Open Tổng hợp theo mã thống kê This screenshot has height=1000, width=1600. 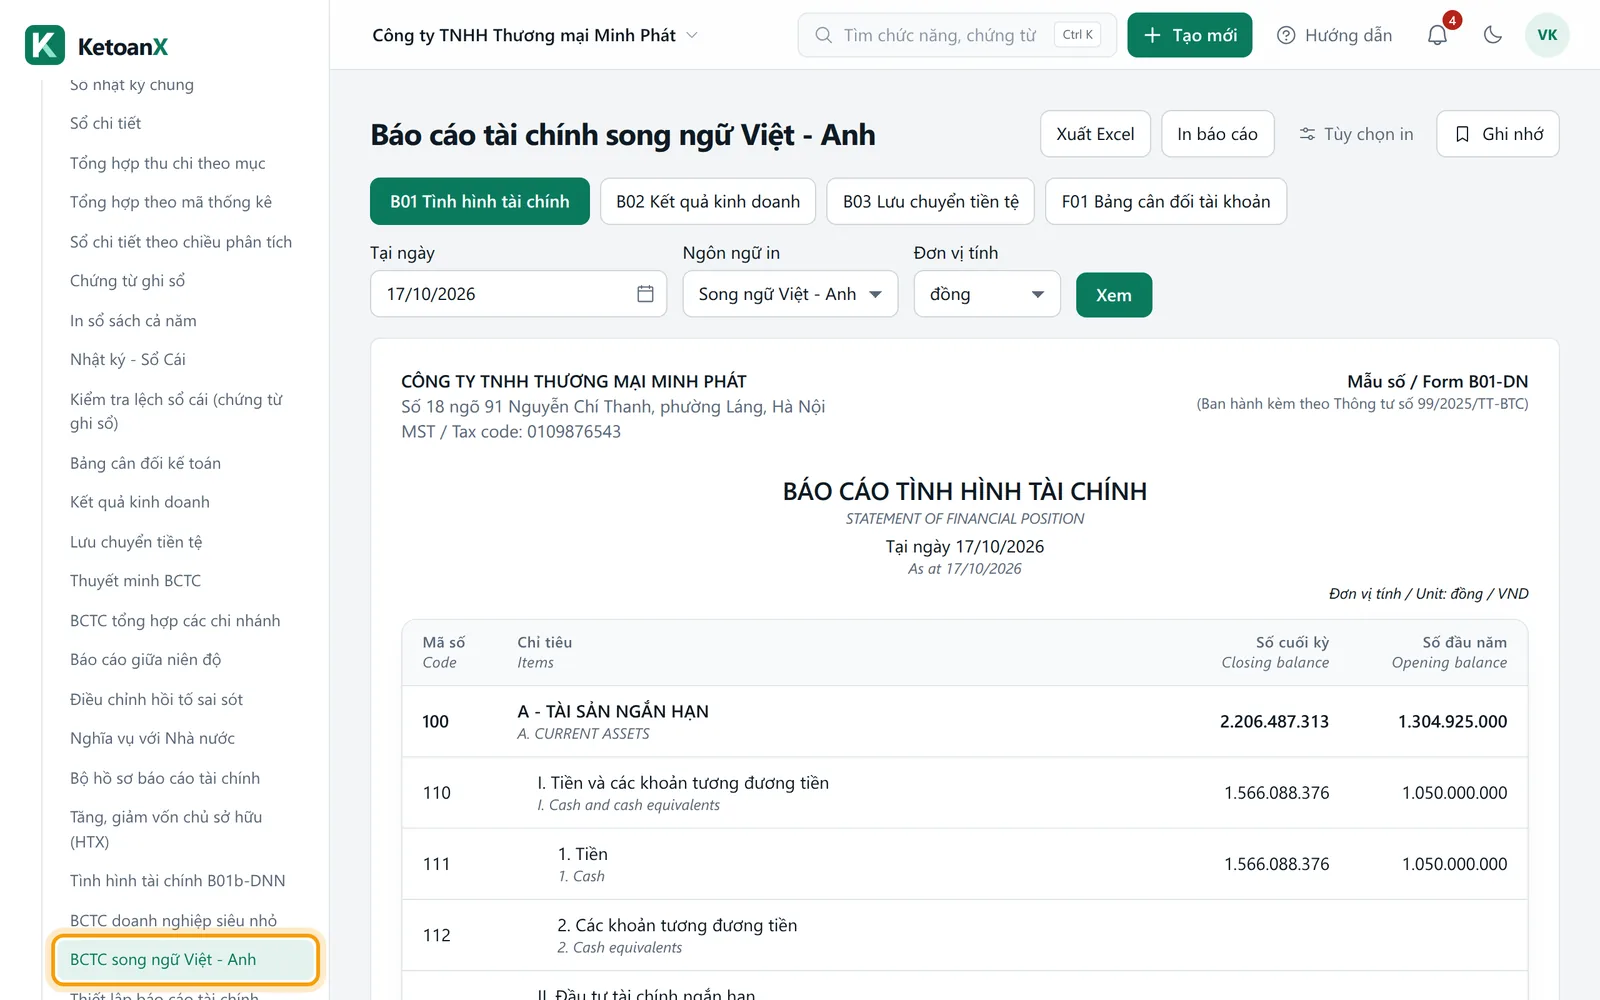(x=170, y=202)
